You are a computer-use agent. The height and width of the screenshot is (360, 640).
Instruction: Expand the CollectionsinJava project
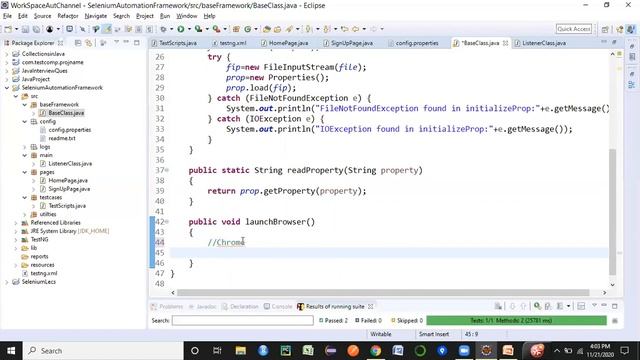[x=7, y=54]
